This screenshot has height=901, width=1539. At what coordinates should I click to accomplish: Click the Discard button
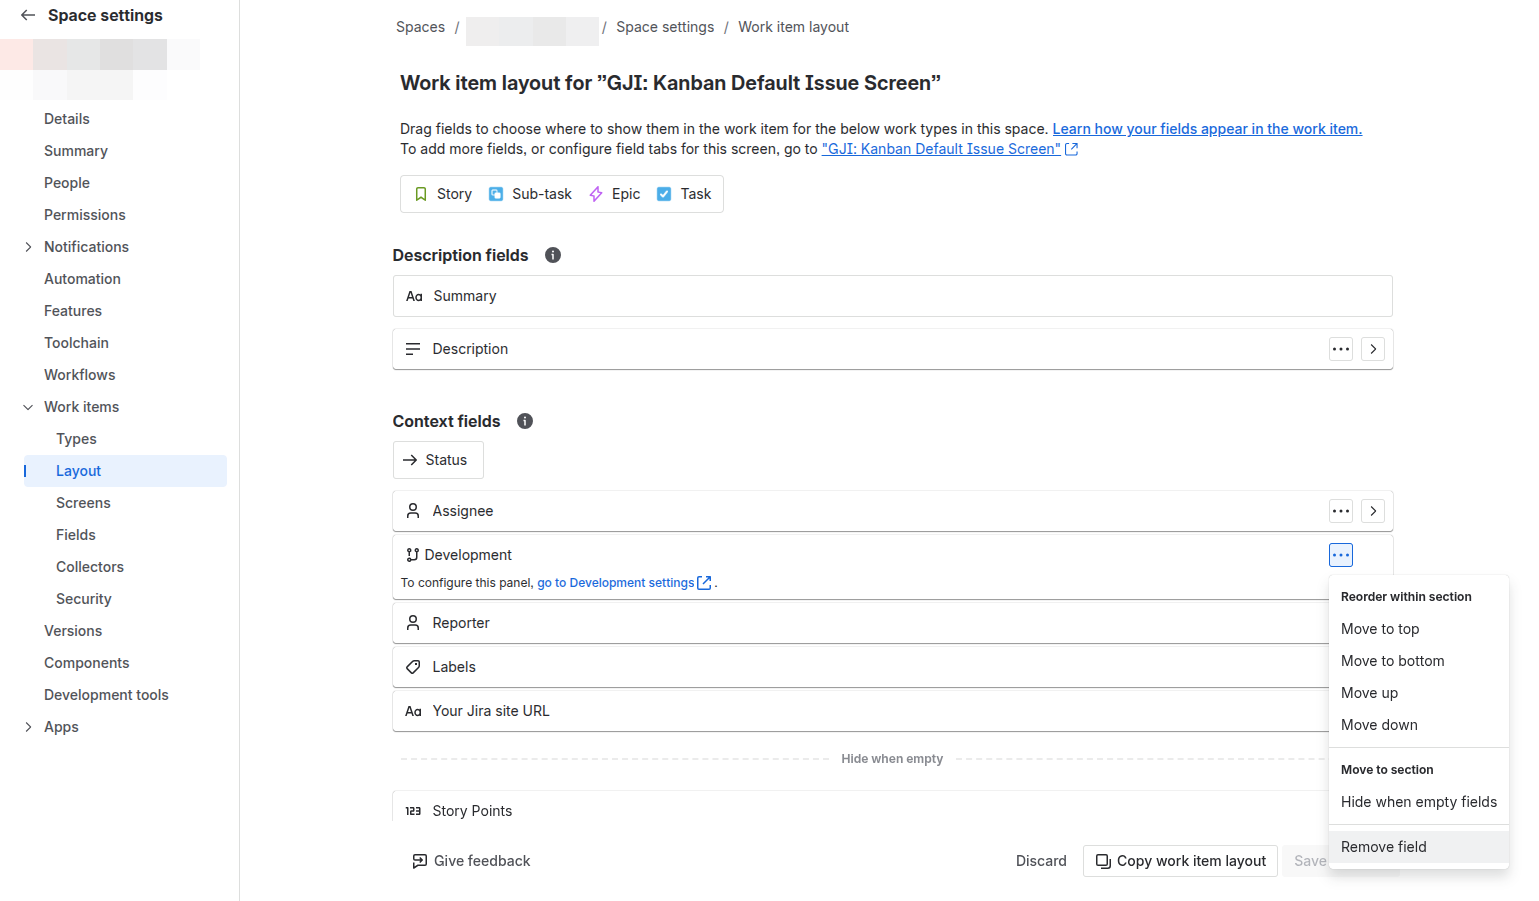[1041, 861]
